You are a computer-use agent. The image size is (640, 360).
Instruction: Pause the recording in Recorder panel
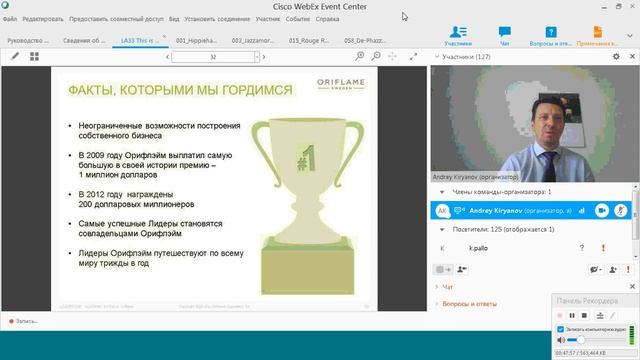572,316
